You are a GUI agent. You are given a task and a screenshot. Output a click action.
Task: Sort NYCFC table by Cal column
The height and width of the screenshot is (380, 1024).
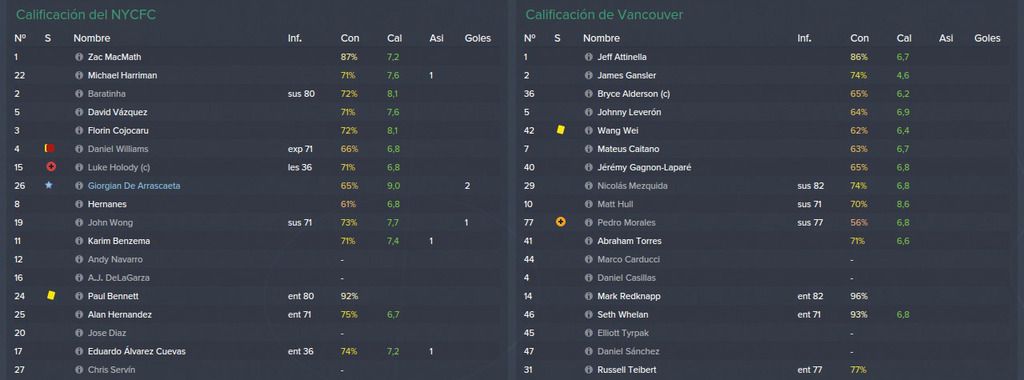pos(394,39)
